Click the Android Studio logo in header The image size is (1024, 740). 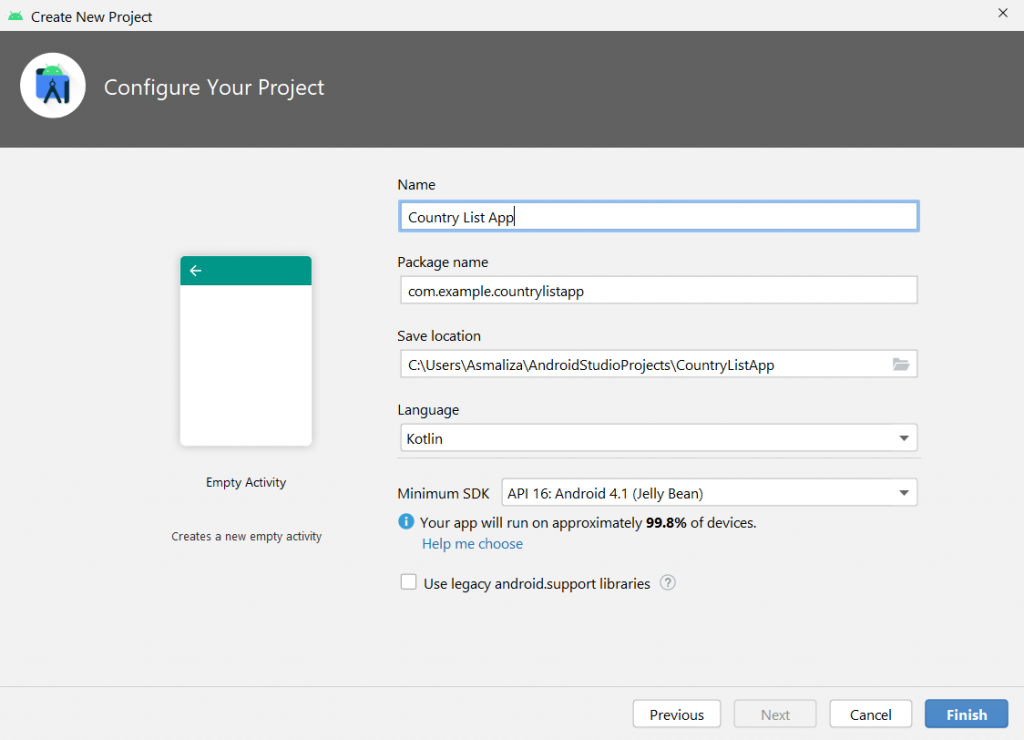[x=52, y=88]
